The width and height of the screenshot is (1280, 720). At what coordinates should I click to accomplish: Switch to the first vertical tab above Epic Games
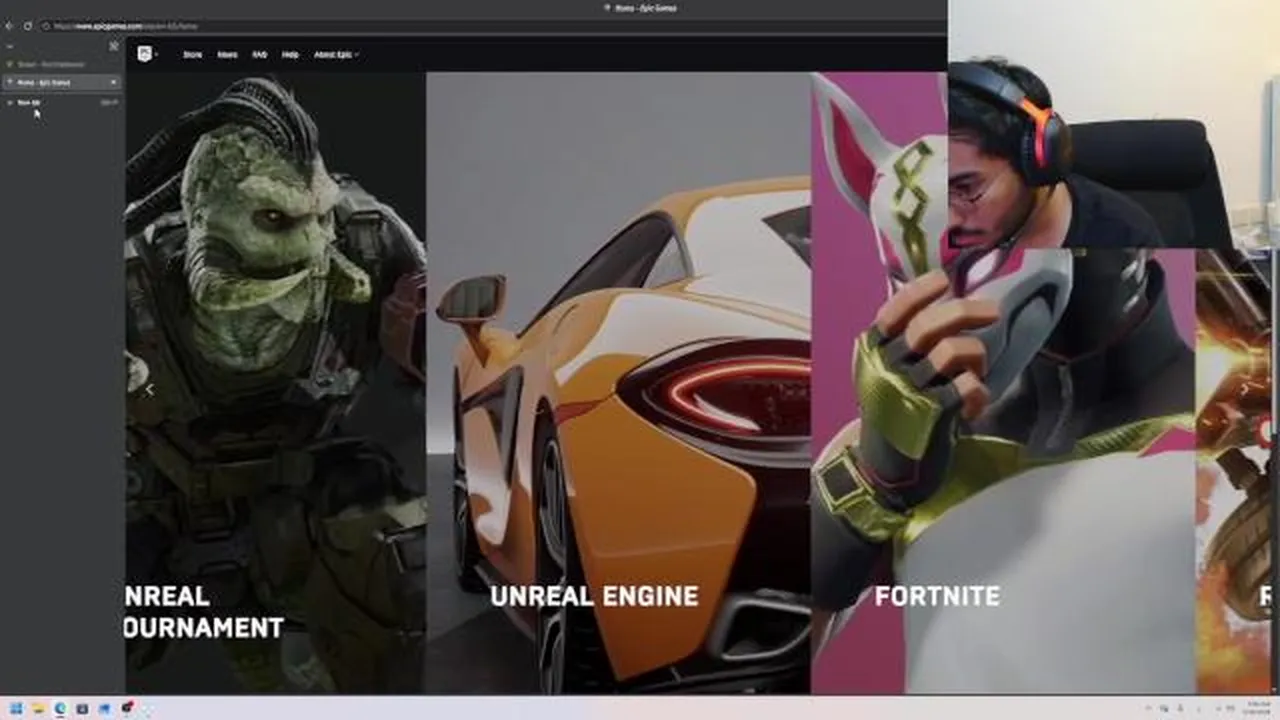point(62,64)
